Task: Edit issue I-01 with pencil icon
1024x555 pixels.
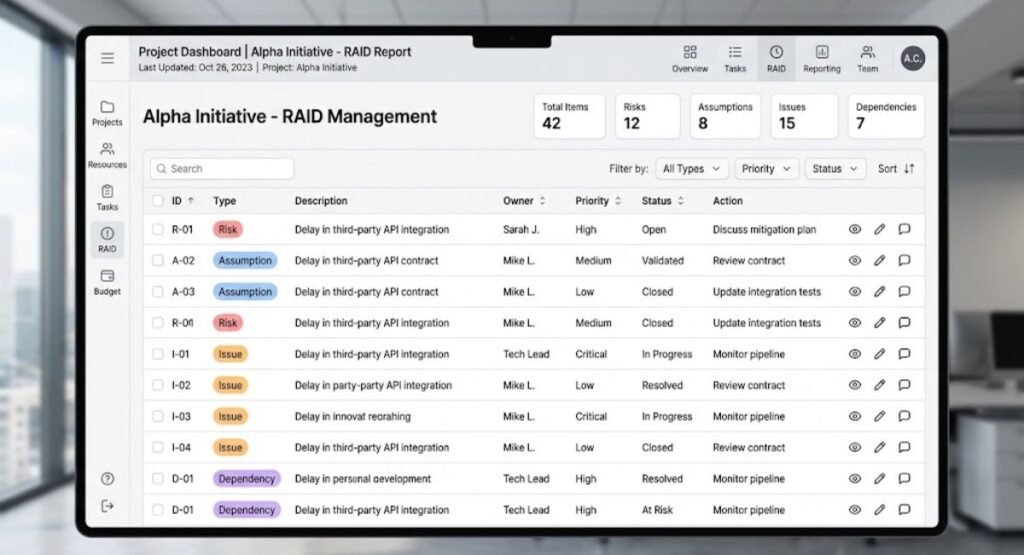Action: (880, 354)
